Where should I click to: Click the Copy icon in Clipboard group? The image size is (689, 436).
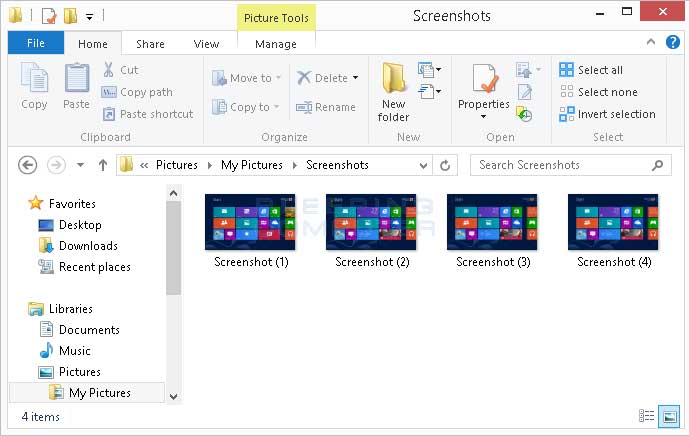(34, 77)
